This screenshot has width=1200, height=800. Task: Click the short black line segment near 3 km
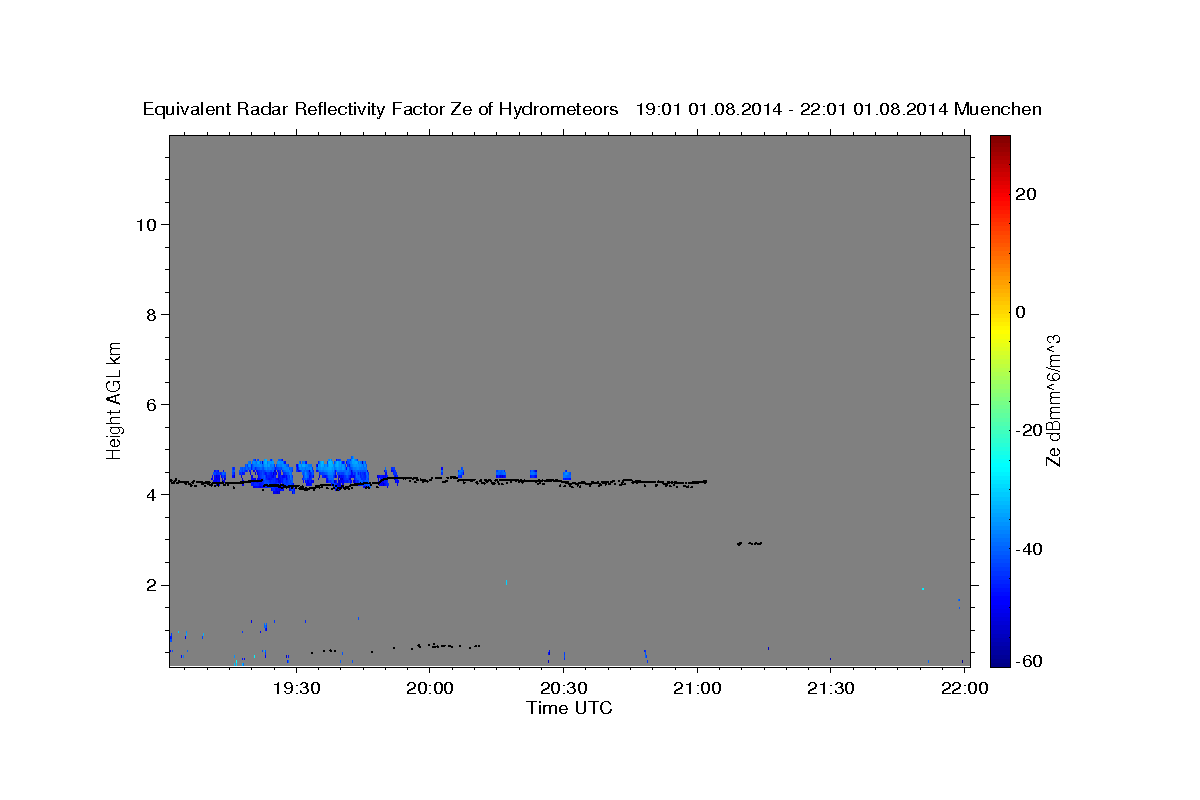point(749,543)
